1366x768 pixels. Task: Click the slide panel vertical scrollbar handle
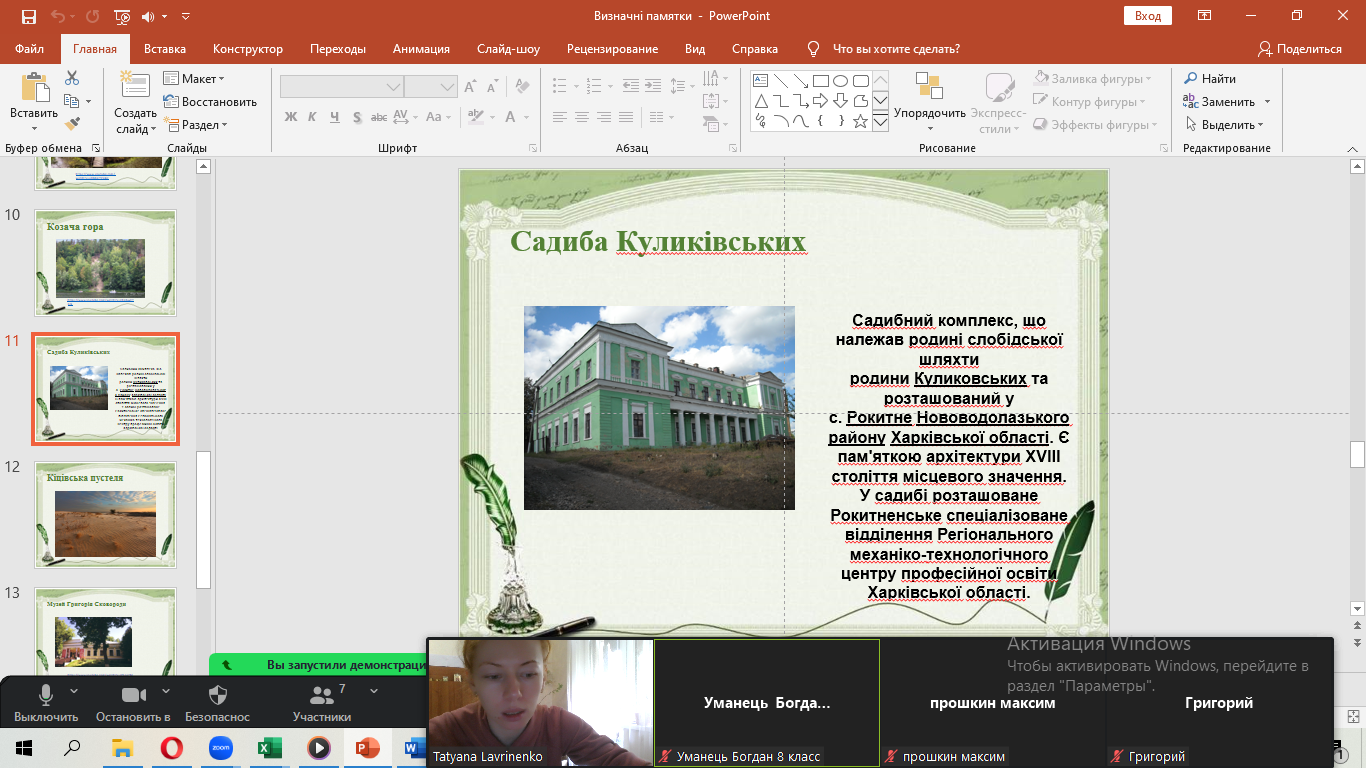click(x=204, y=519)
